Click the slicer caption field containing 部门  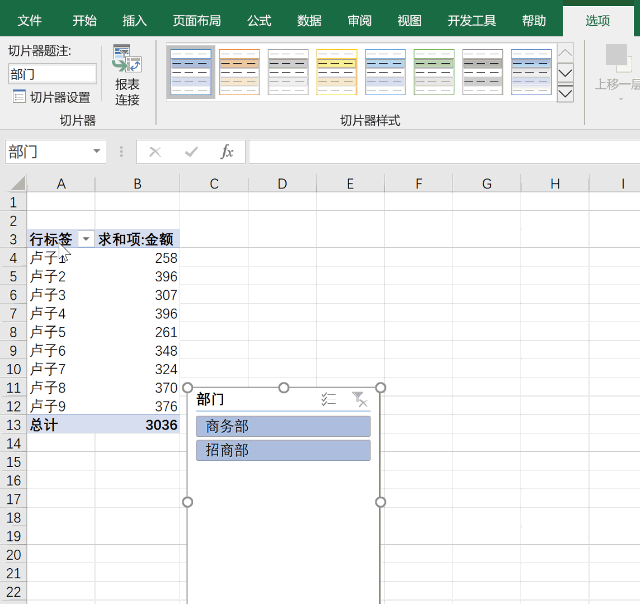pos(52,74)
